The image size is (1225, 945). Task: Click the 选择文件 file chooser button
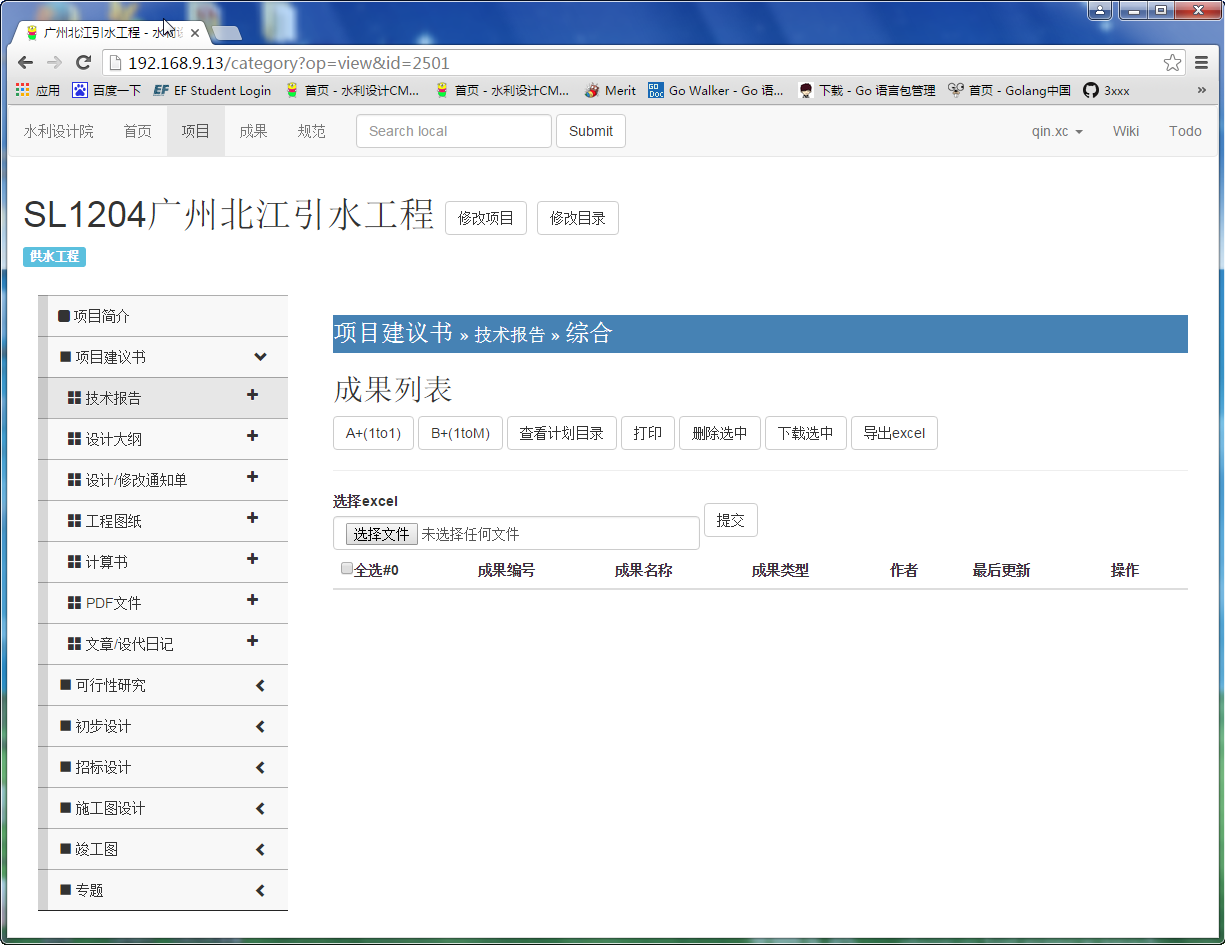coord(382,534)
